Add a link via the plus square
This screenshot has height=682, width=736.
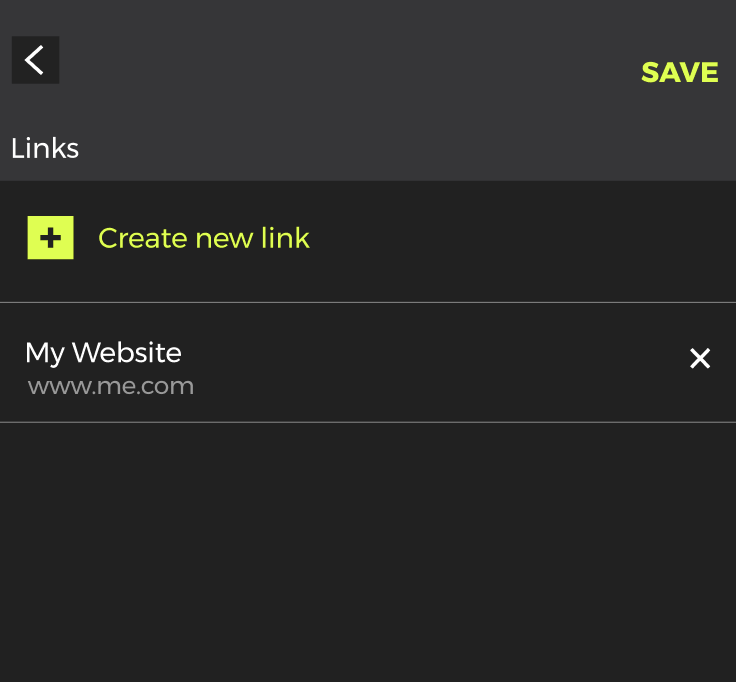51,238
